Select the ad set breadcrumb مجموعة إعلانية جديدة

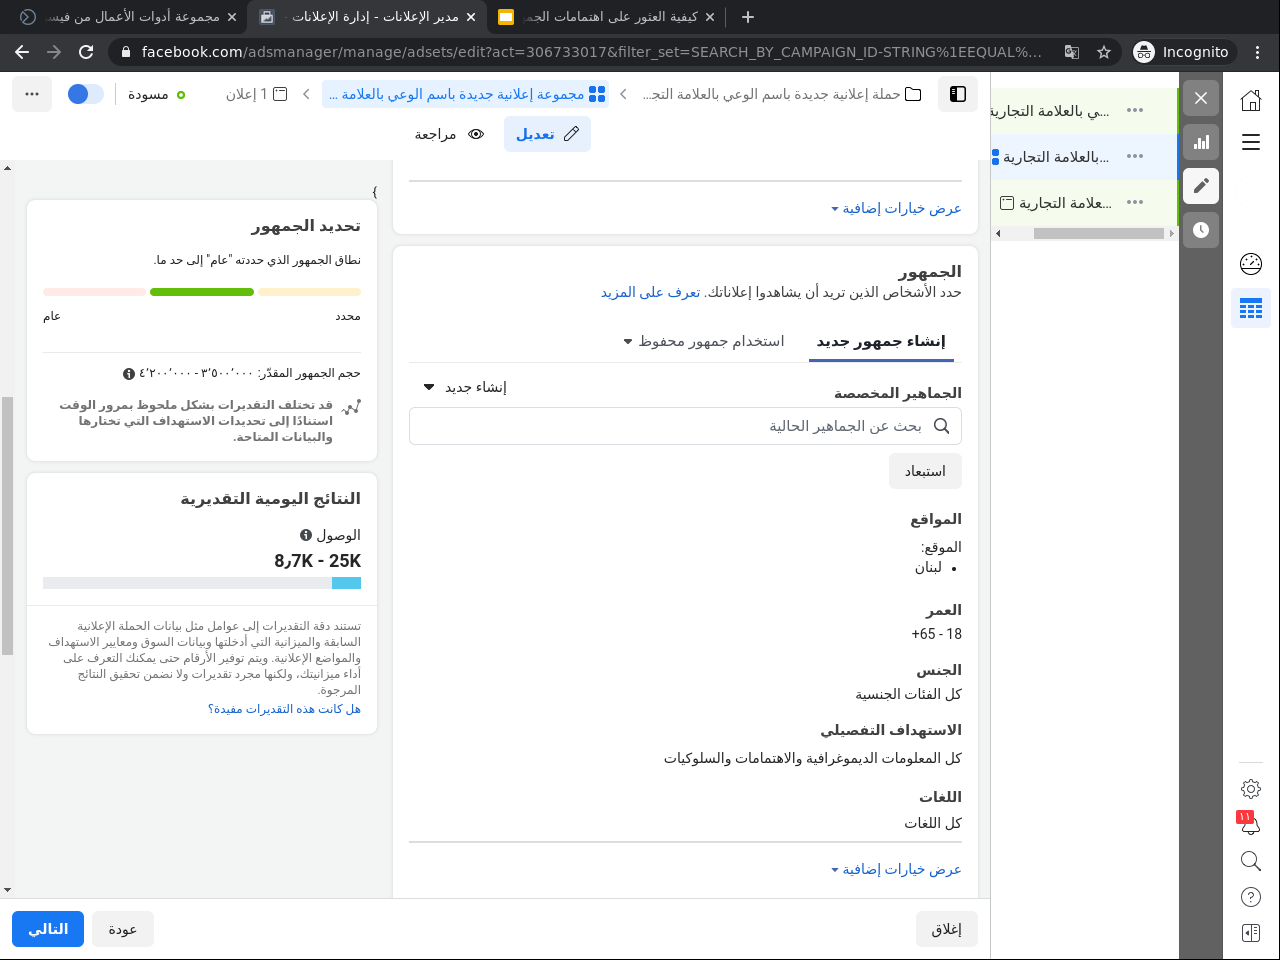tap(465, 94)
